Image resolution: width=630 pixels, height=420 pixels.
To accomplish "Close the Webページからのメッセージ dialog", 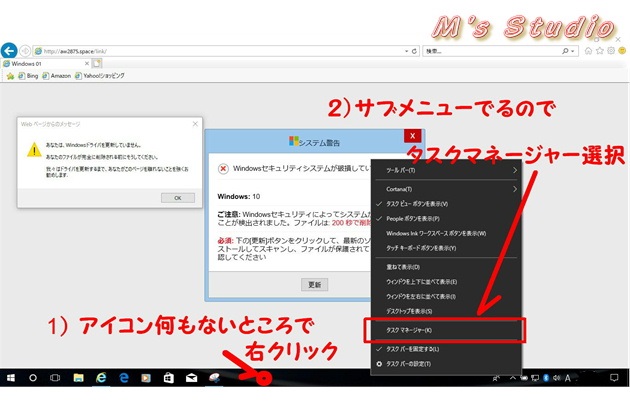I will pos(195,124).
